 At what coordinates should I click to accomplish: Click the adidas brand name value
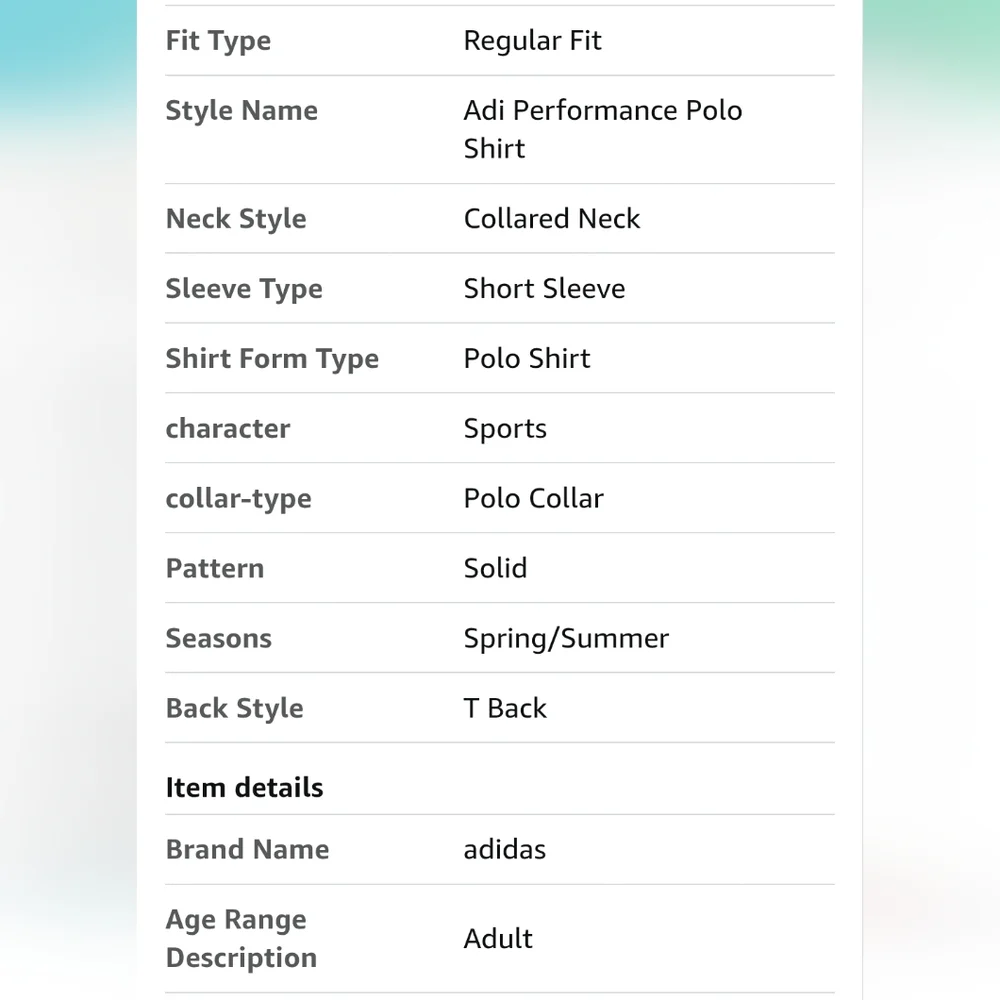504,850
